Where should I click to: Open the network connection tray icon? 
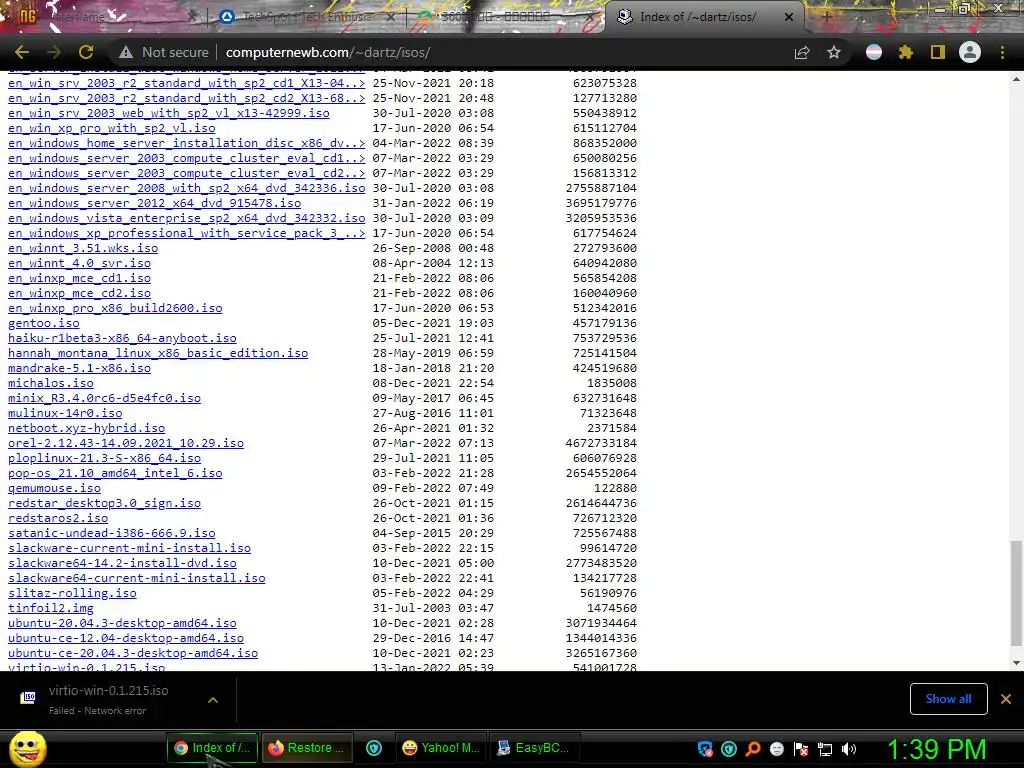(x=825, y=749)
